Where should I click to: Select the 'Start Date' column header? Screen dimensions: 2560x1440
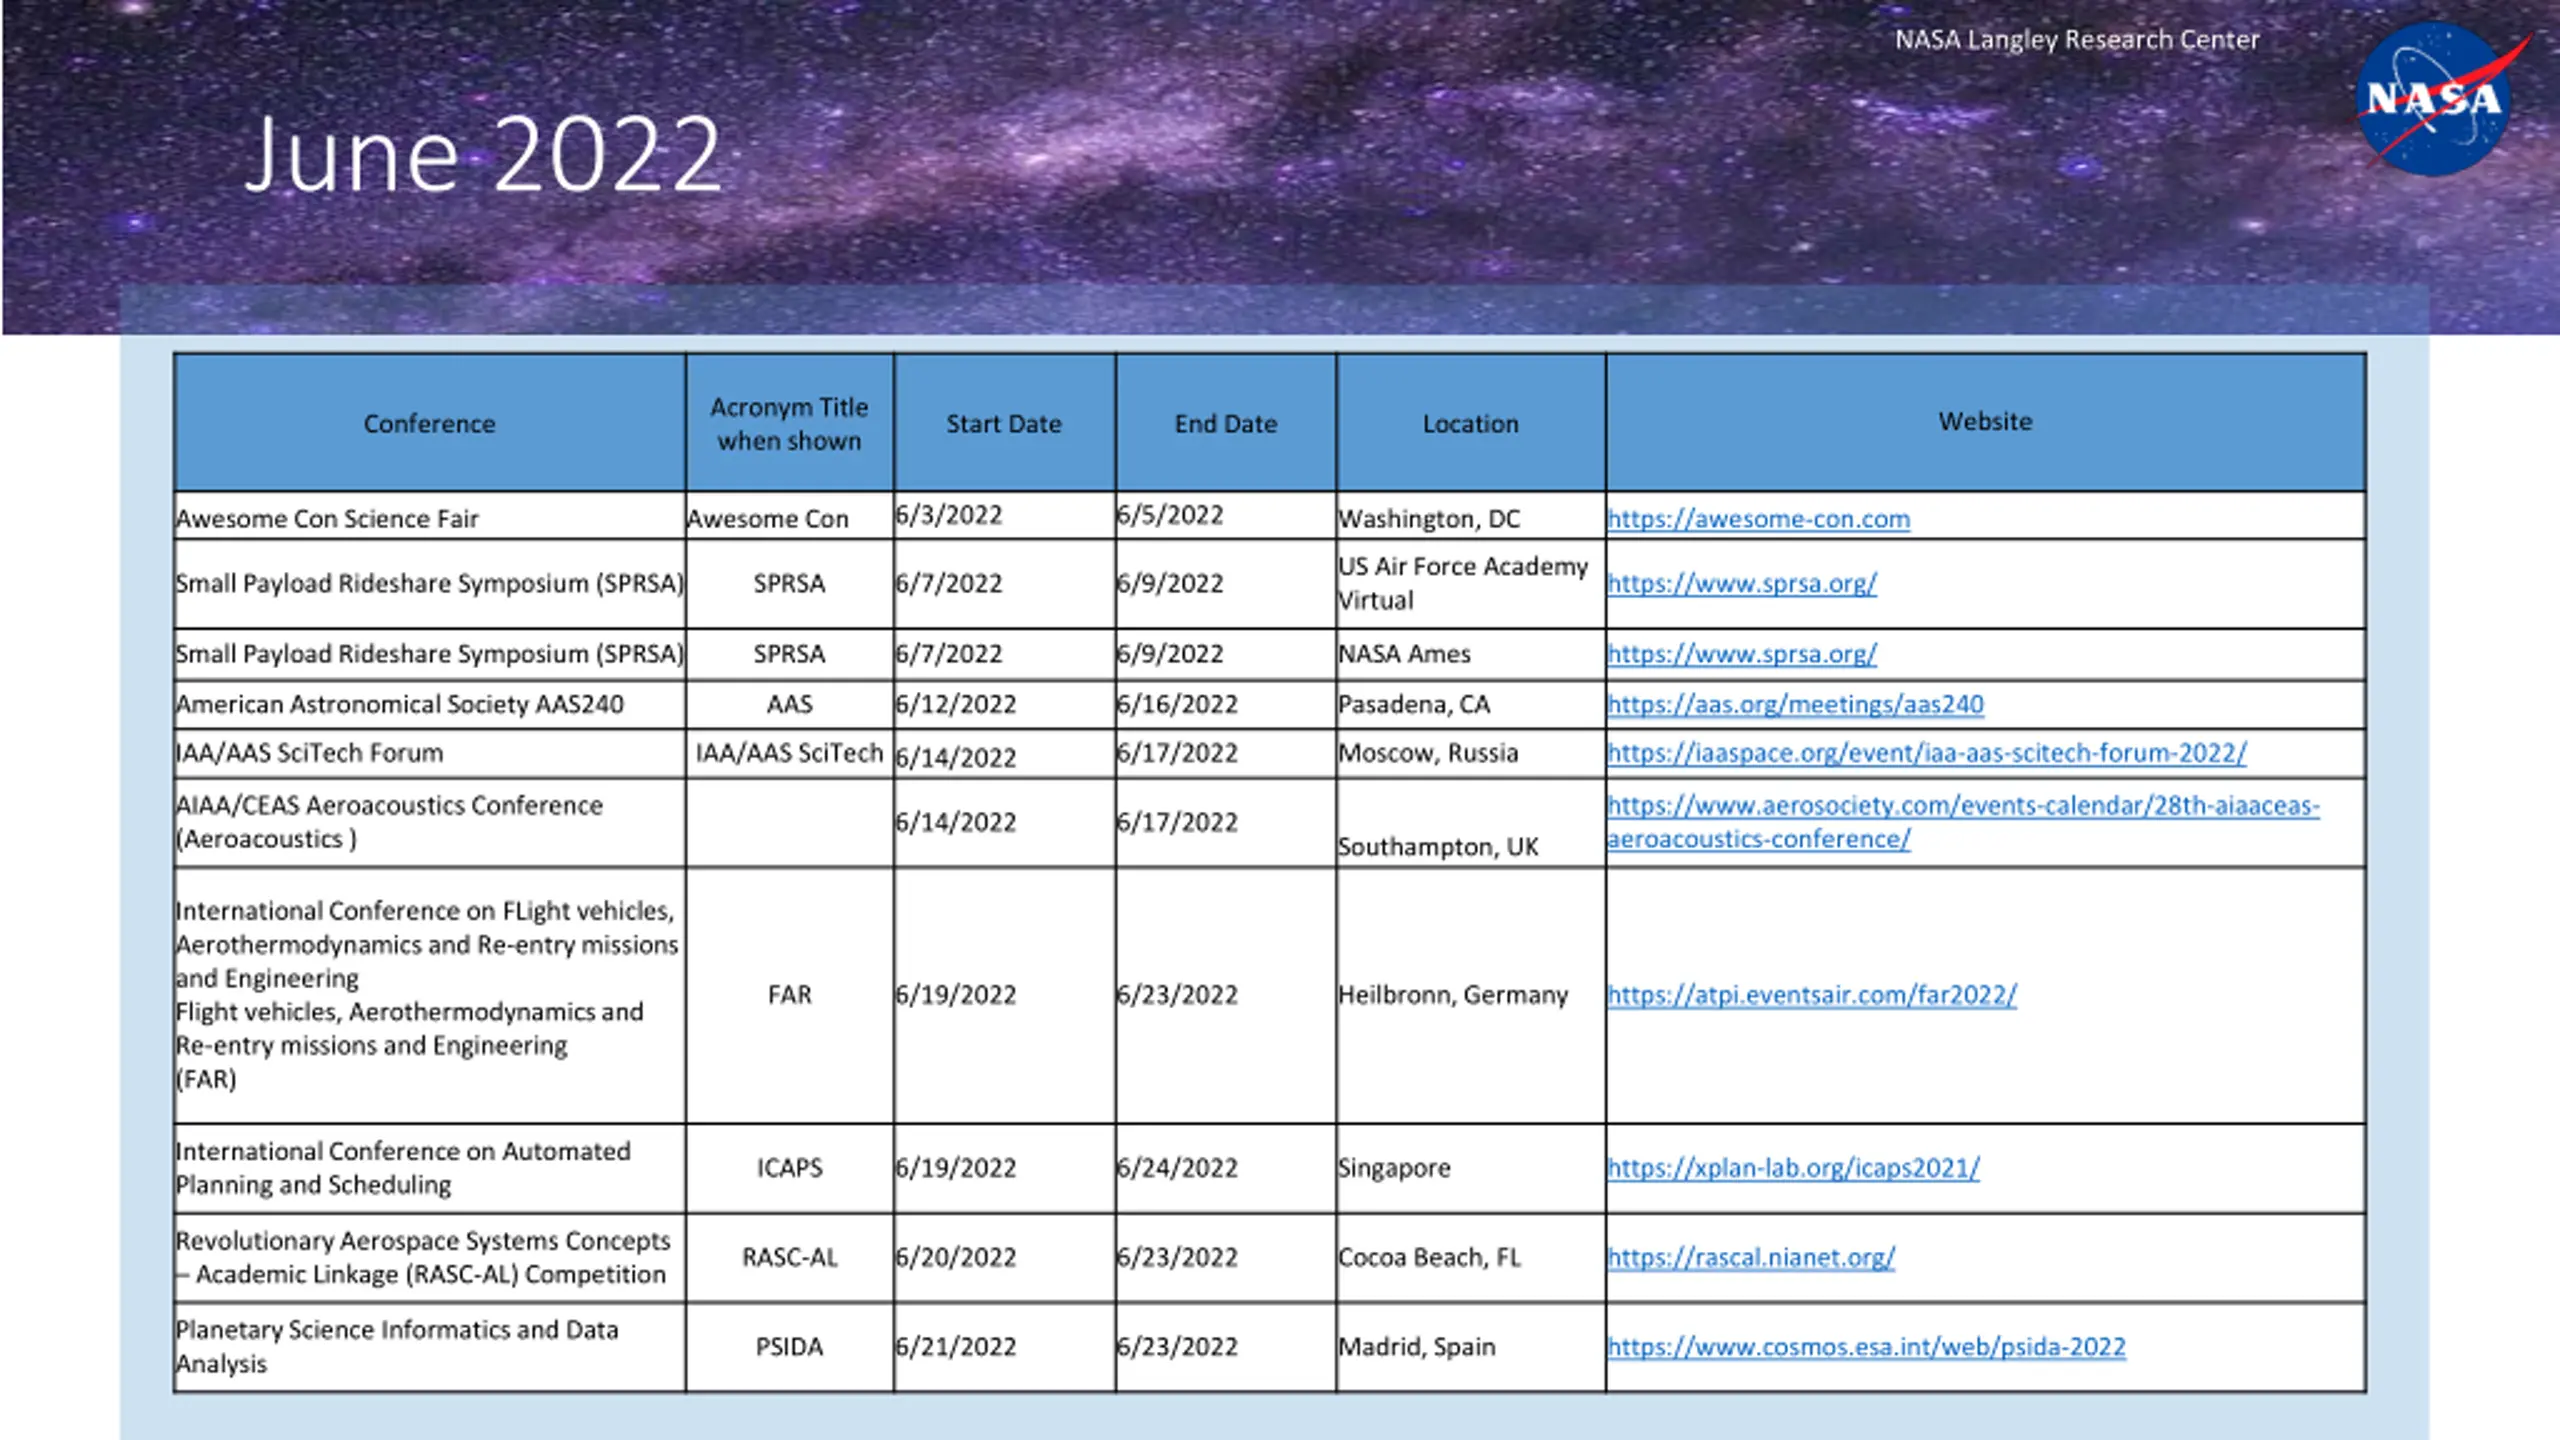1004,423
